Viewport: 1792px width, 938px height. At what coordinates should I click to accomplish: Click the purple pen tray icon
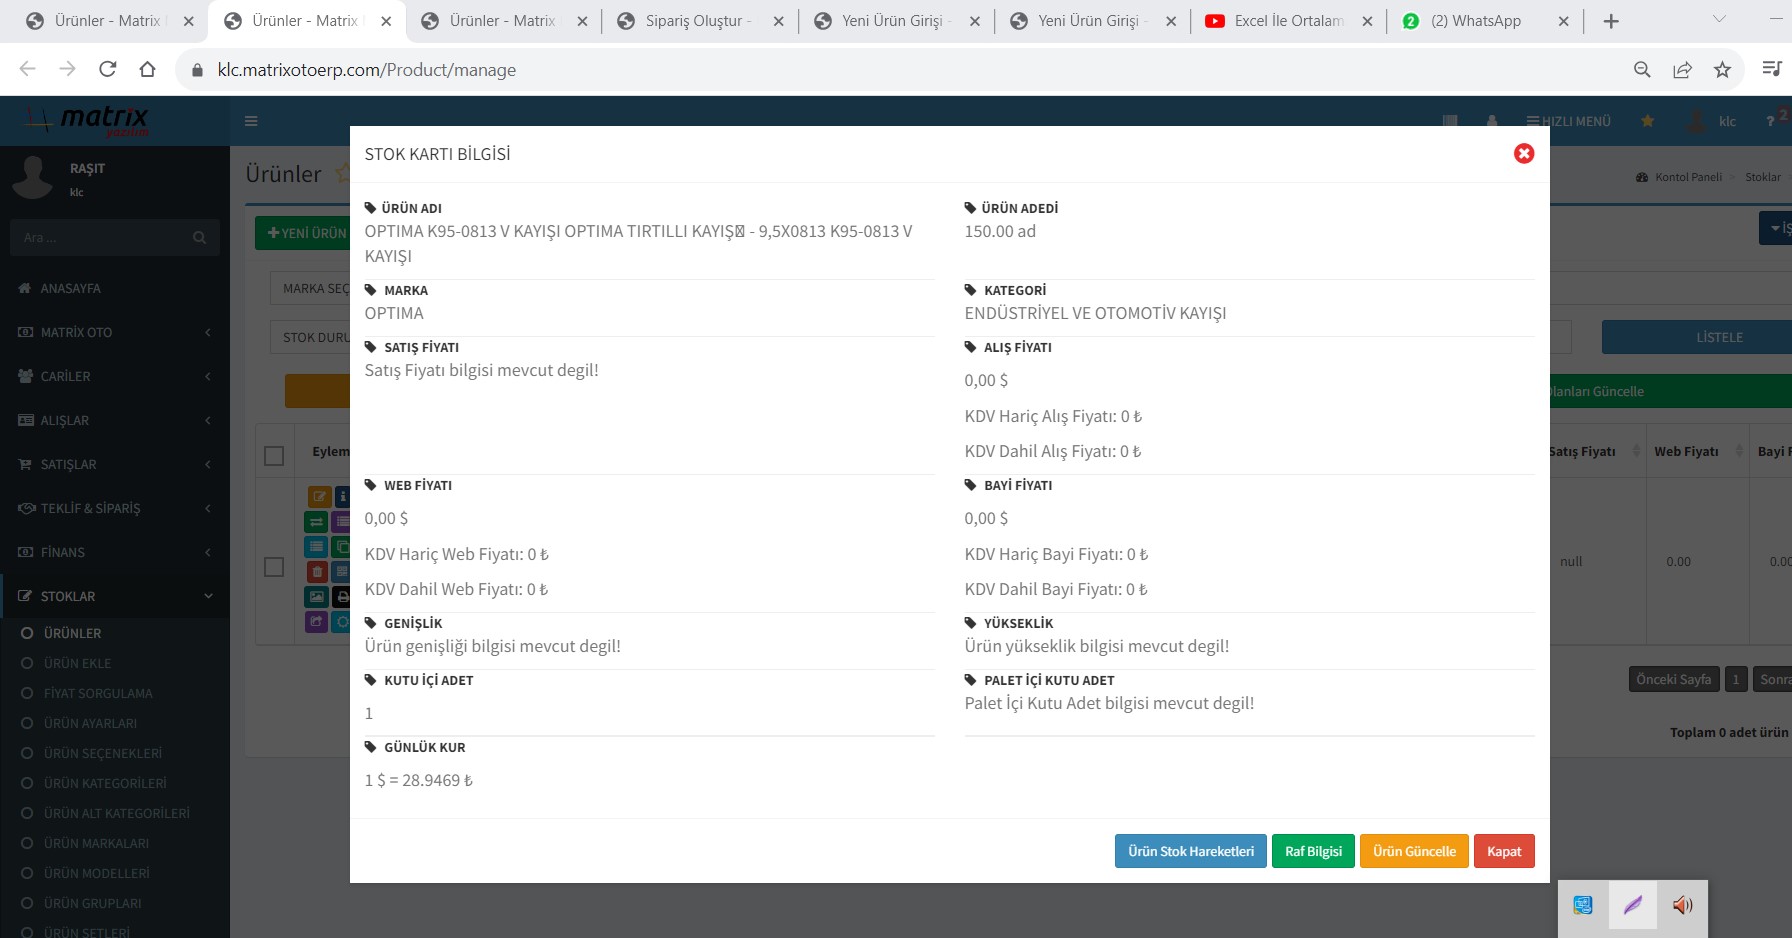(1633, 905)
